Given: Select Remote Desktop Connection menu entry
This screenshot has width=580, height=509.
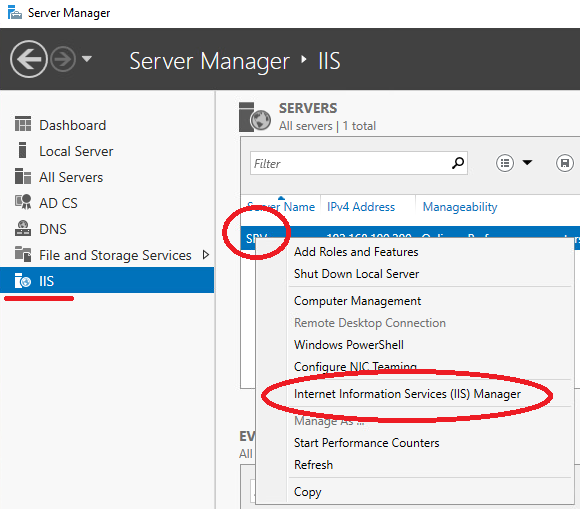Looking at the screenshot, I should point(370,323).
